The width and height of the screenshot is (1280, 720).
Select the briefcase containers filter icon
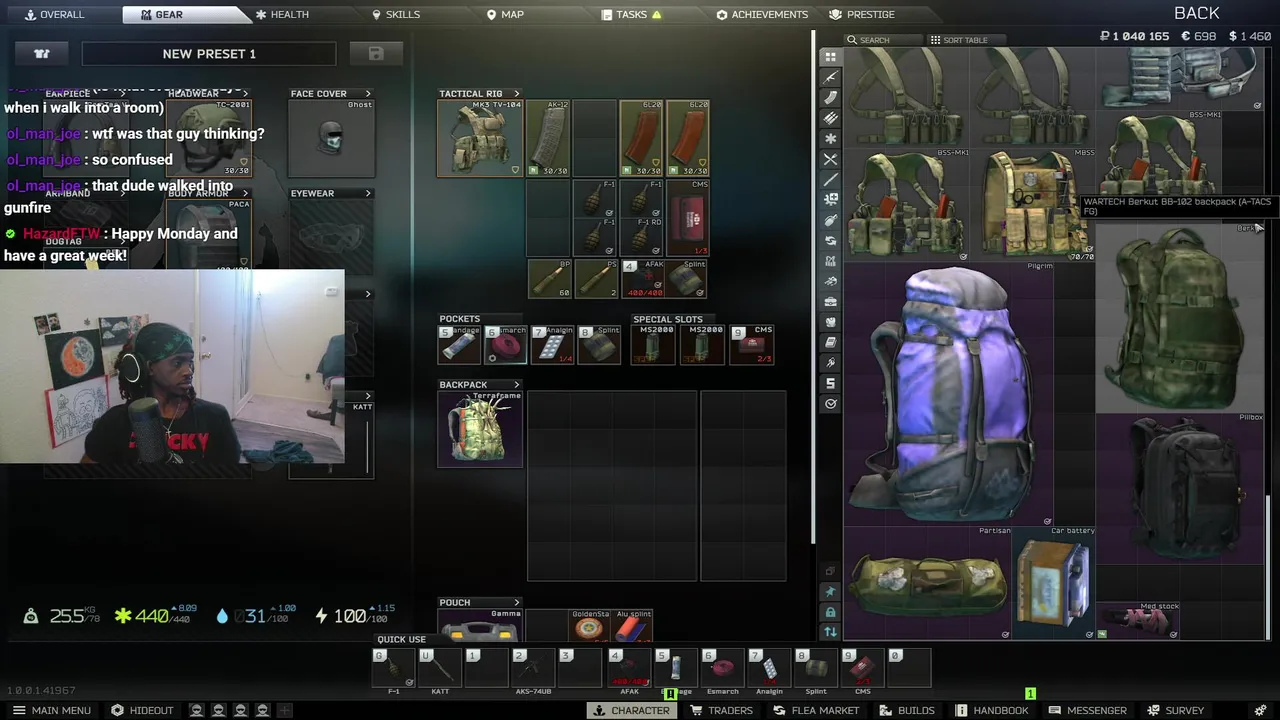tap(830, 302)
